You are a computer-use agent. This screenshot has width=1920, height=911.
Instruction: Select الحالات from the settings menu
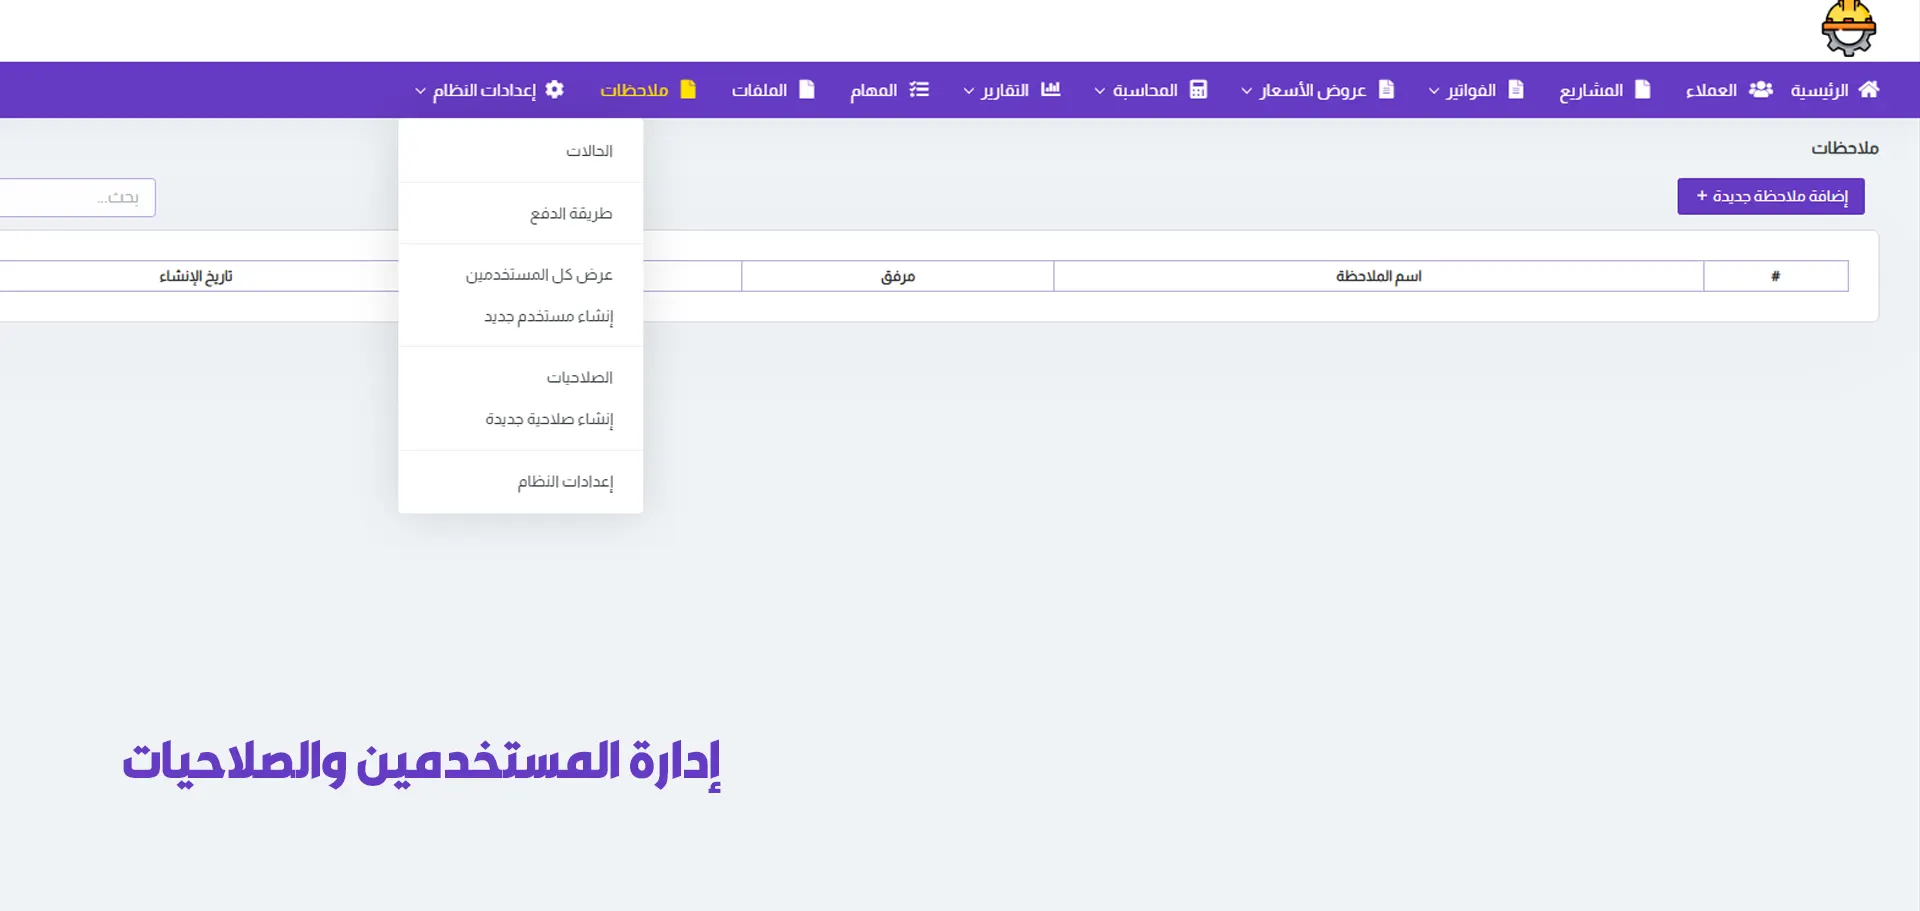coord(589,151)
